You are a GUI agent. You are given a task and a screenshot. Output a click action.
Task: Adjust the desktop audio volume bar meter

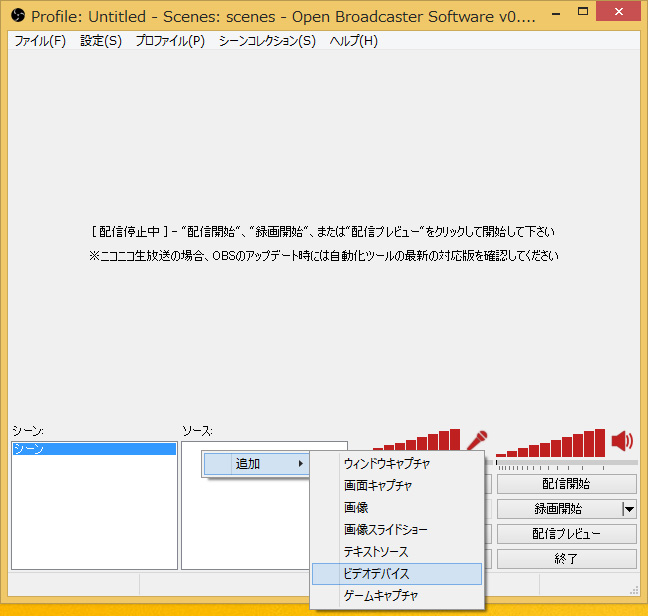pyautogui.click(x=550, y=443)
